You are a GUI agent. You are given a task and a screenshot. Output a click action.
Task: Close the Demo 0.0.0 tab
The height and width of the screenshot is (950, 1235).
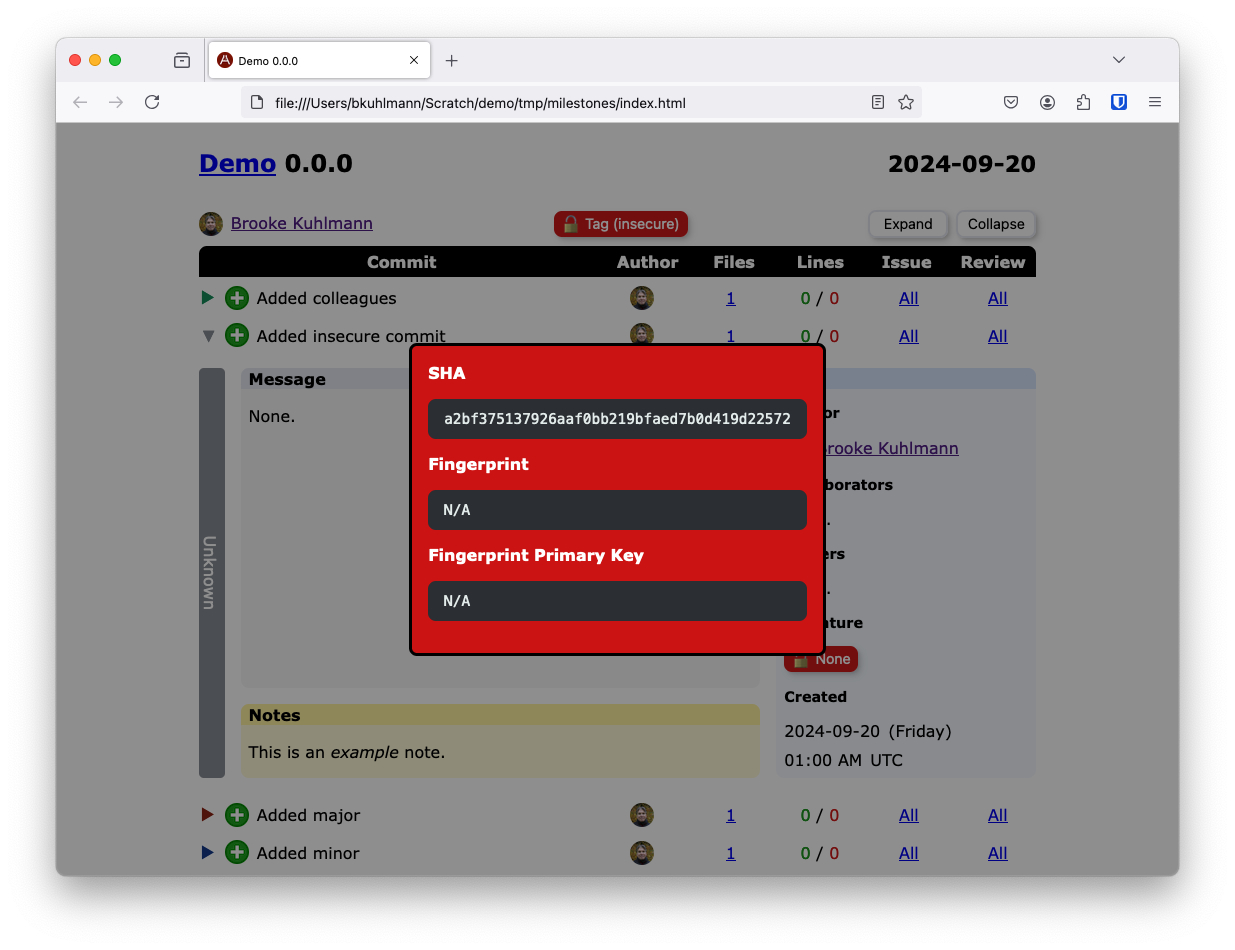(414, 60)
